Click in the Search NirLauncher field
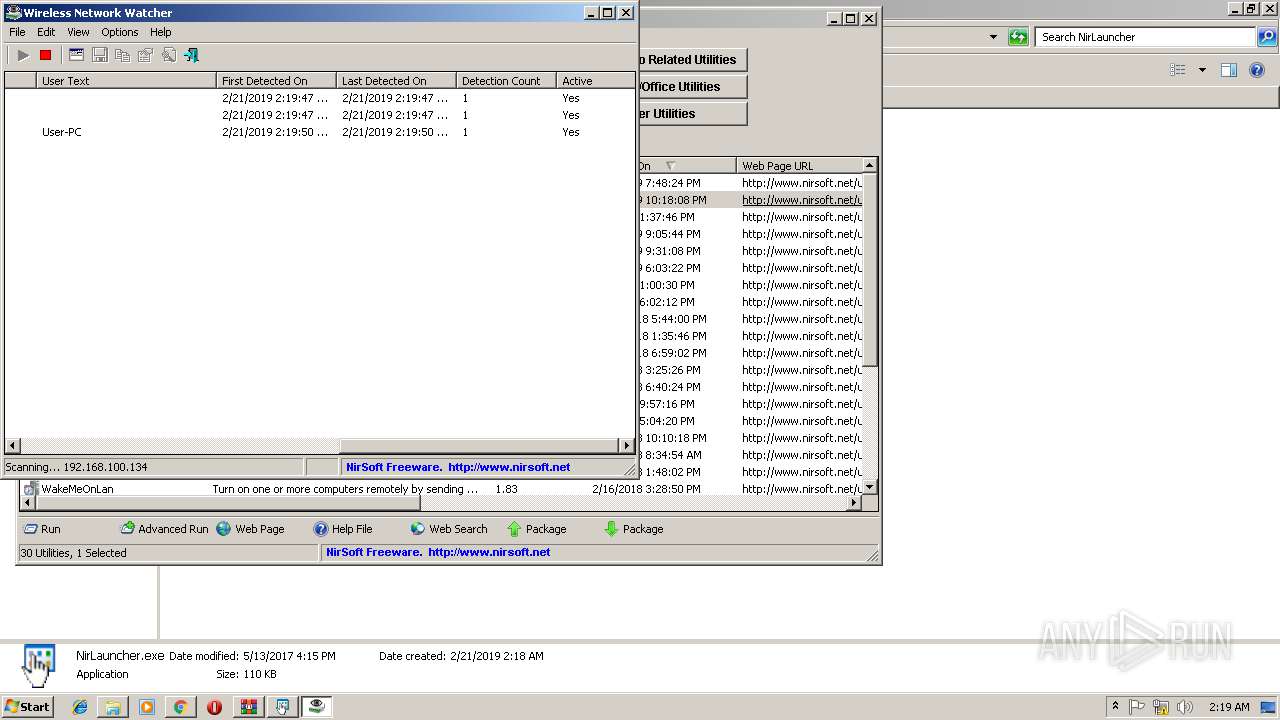 [1144, 37]
